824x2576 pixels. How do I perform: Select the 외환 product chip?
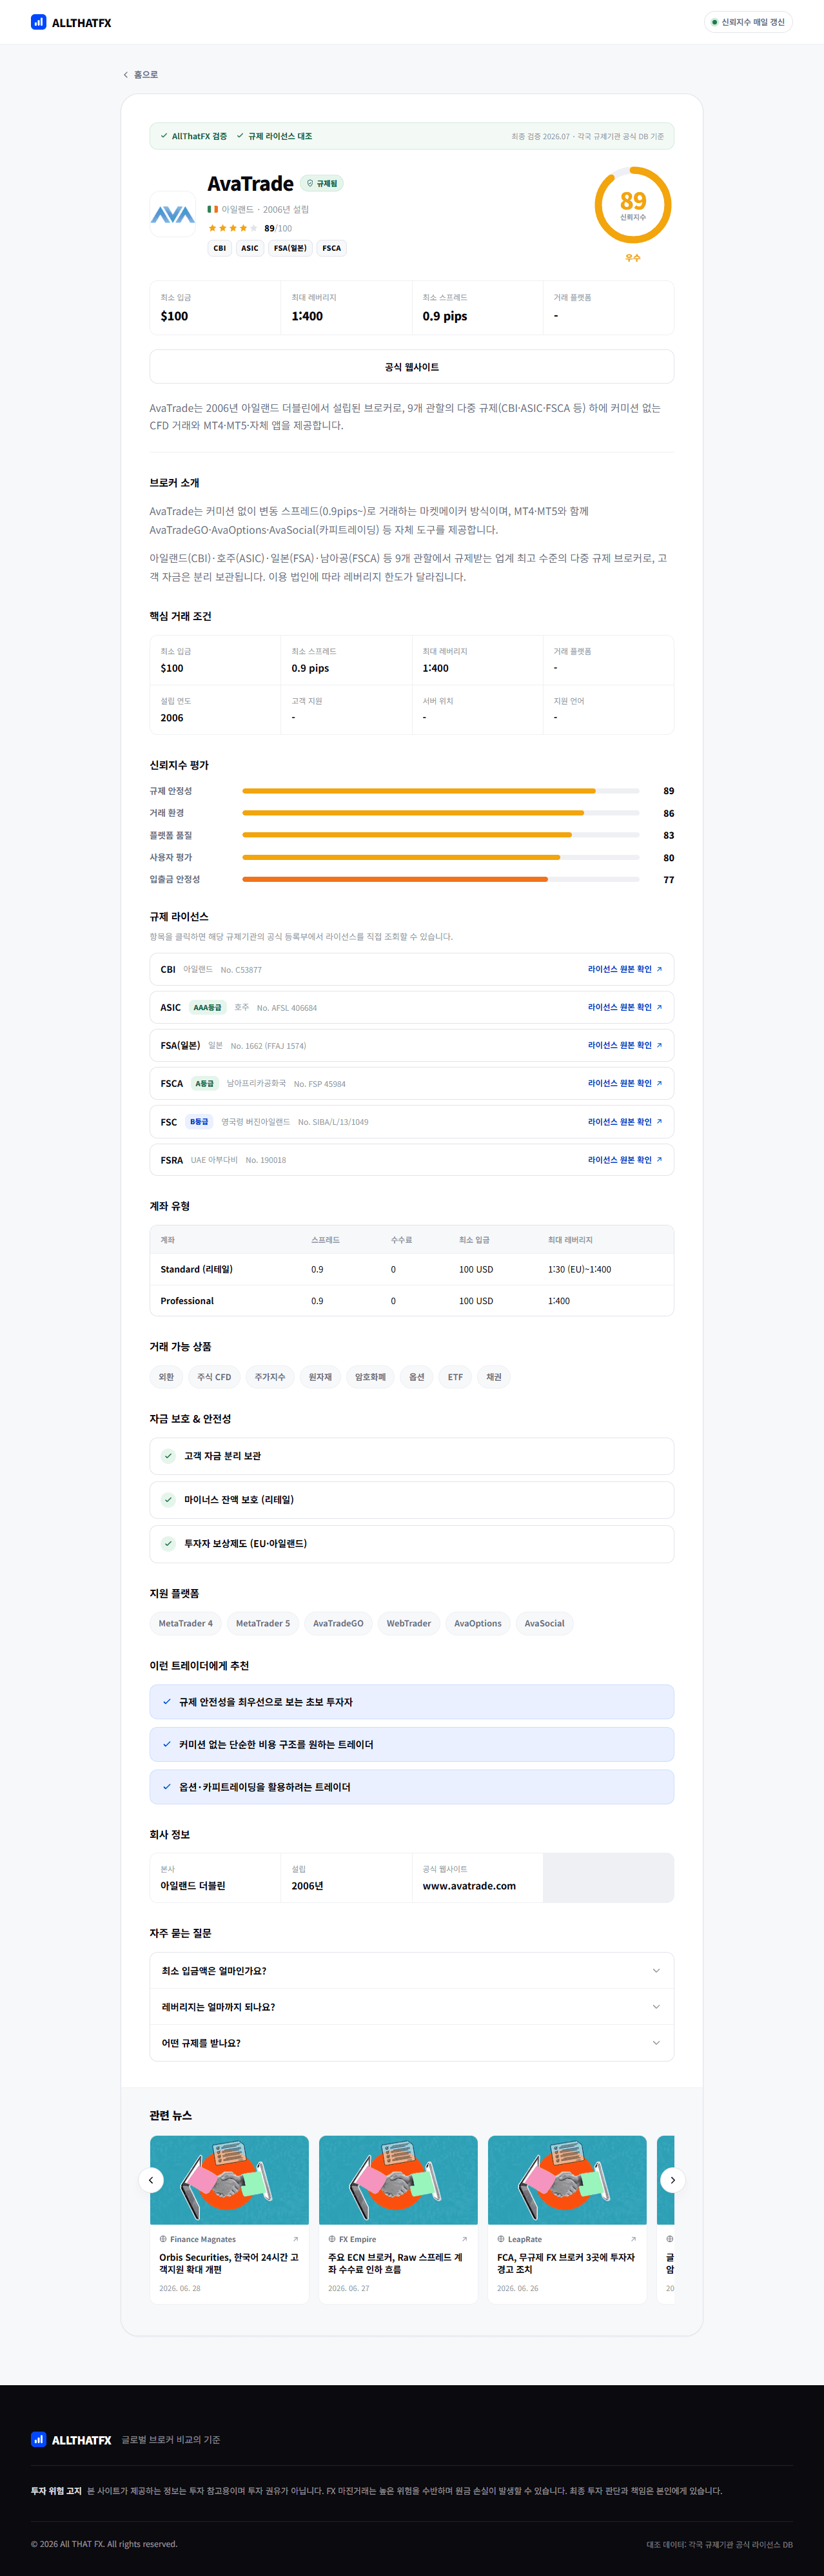166,1377
